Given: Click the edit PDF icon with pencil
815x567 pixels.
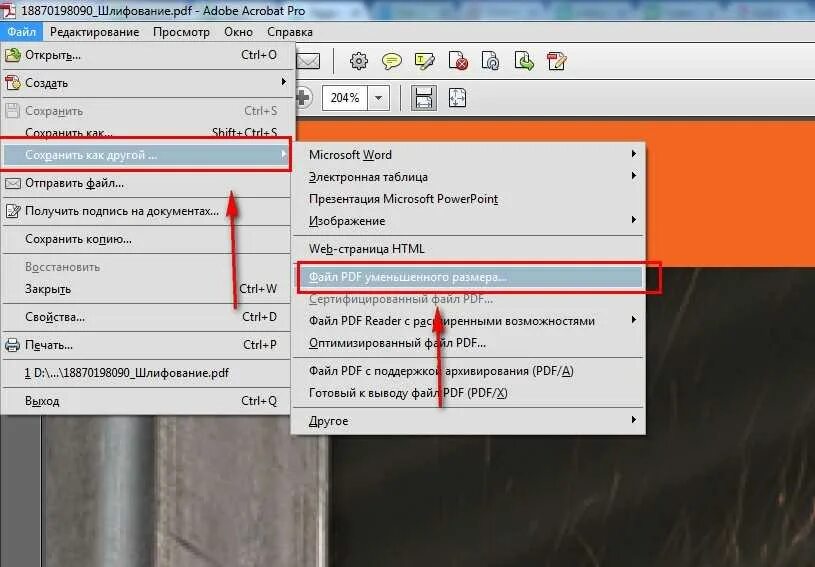Looking at the screenshot, I should coord(556,61).
